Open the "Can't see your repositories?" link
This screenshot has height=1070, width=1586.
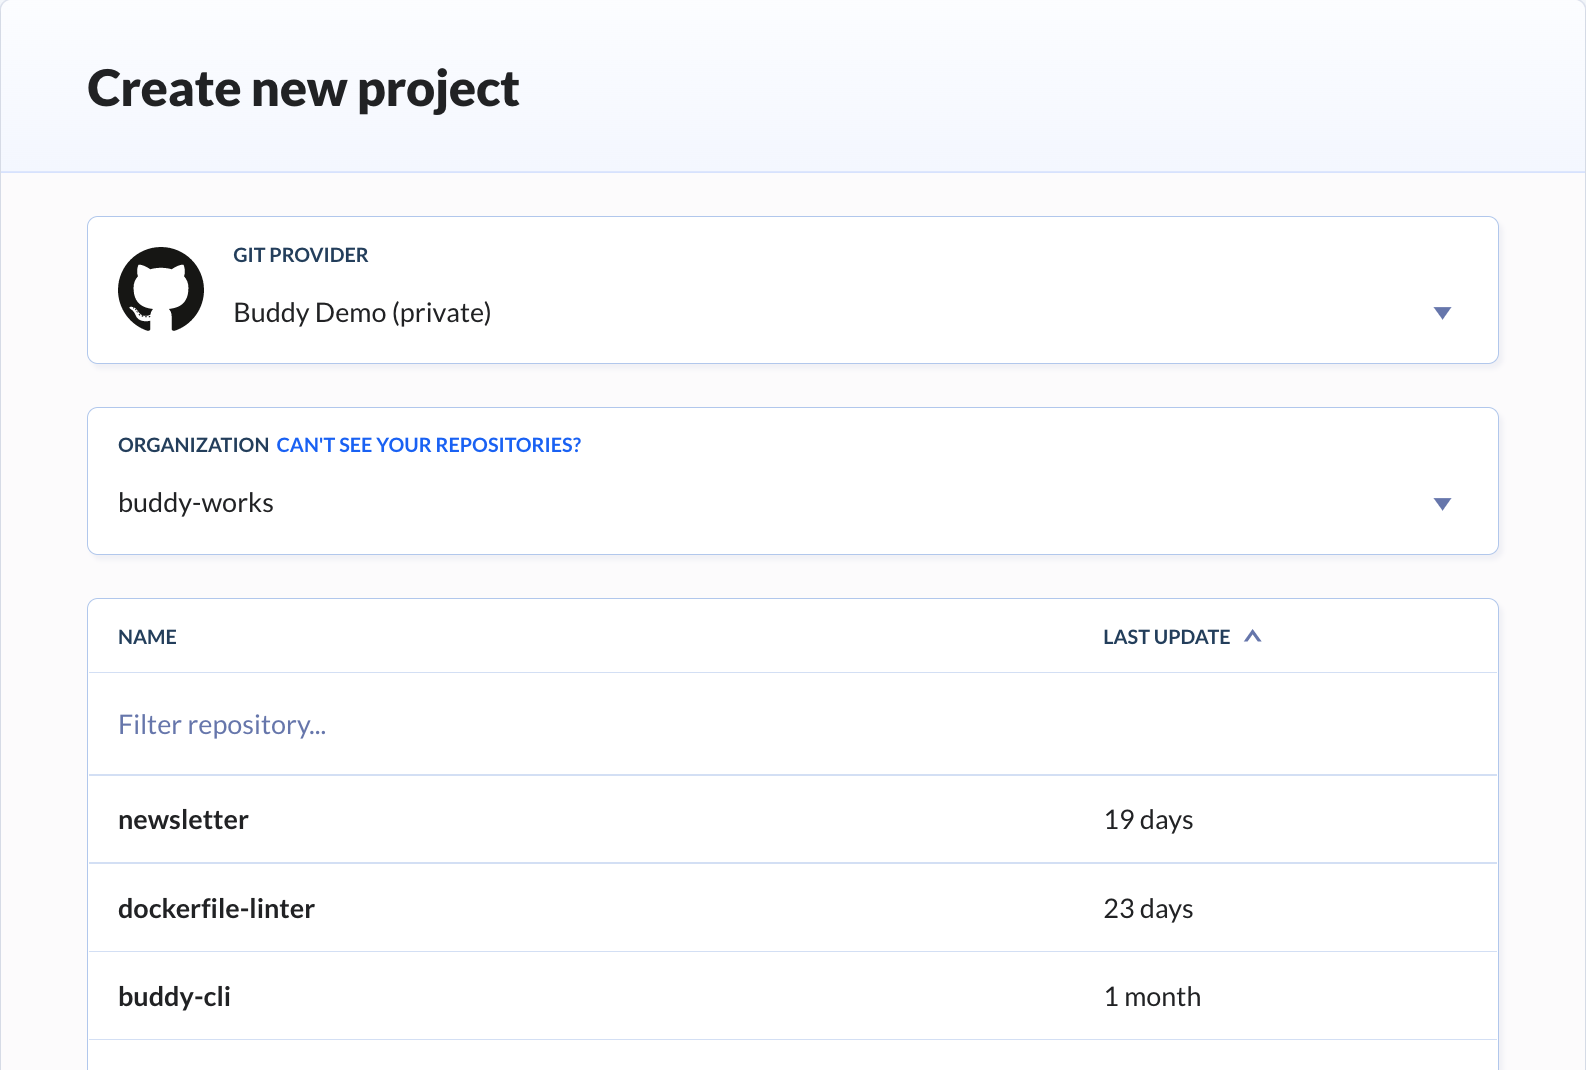(x=428, y=445)
